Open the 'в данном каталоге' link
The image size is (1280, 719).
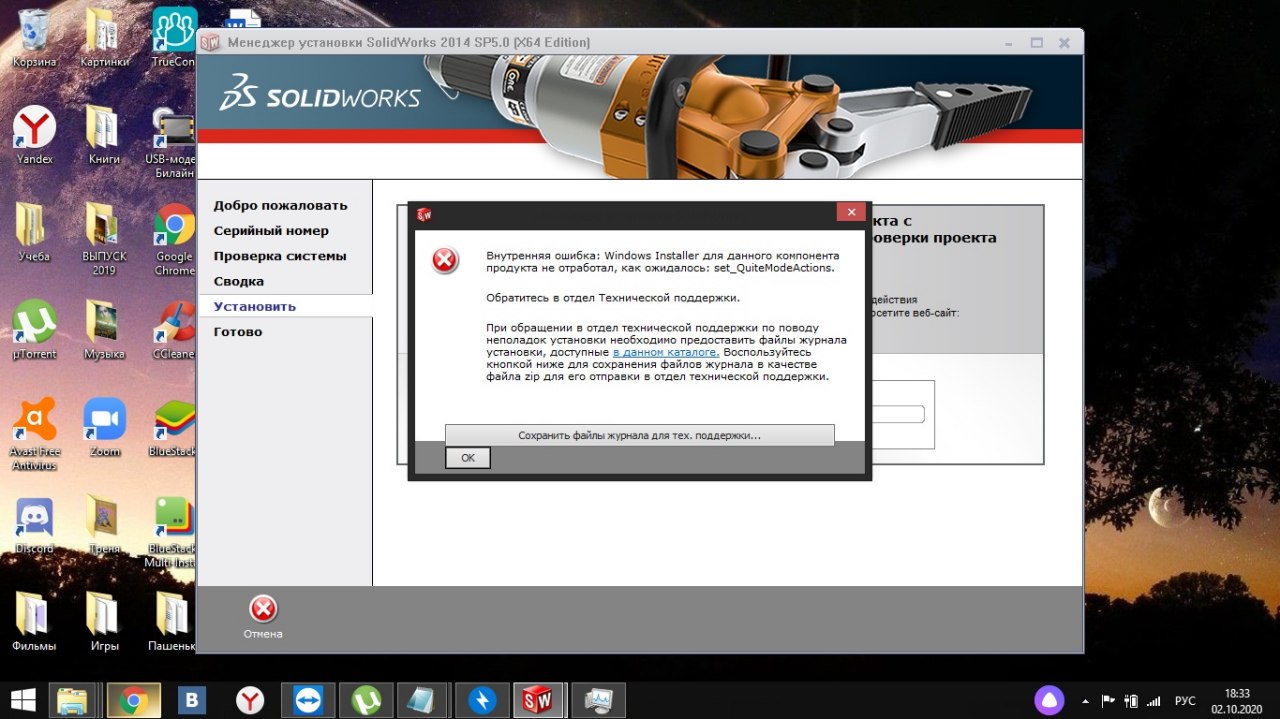[x=666, y=352]
